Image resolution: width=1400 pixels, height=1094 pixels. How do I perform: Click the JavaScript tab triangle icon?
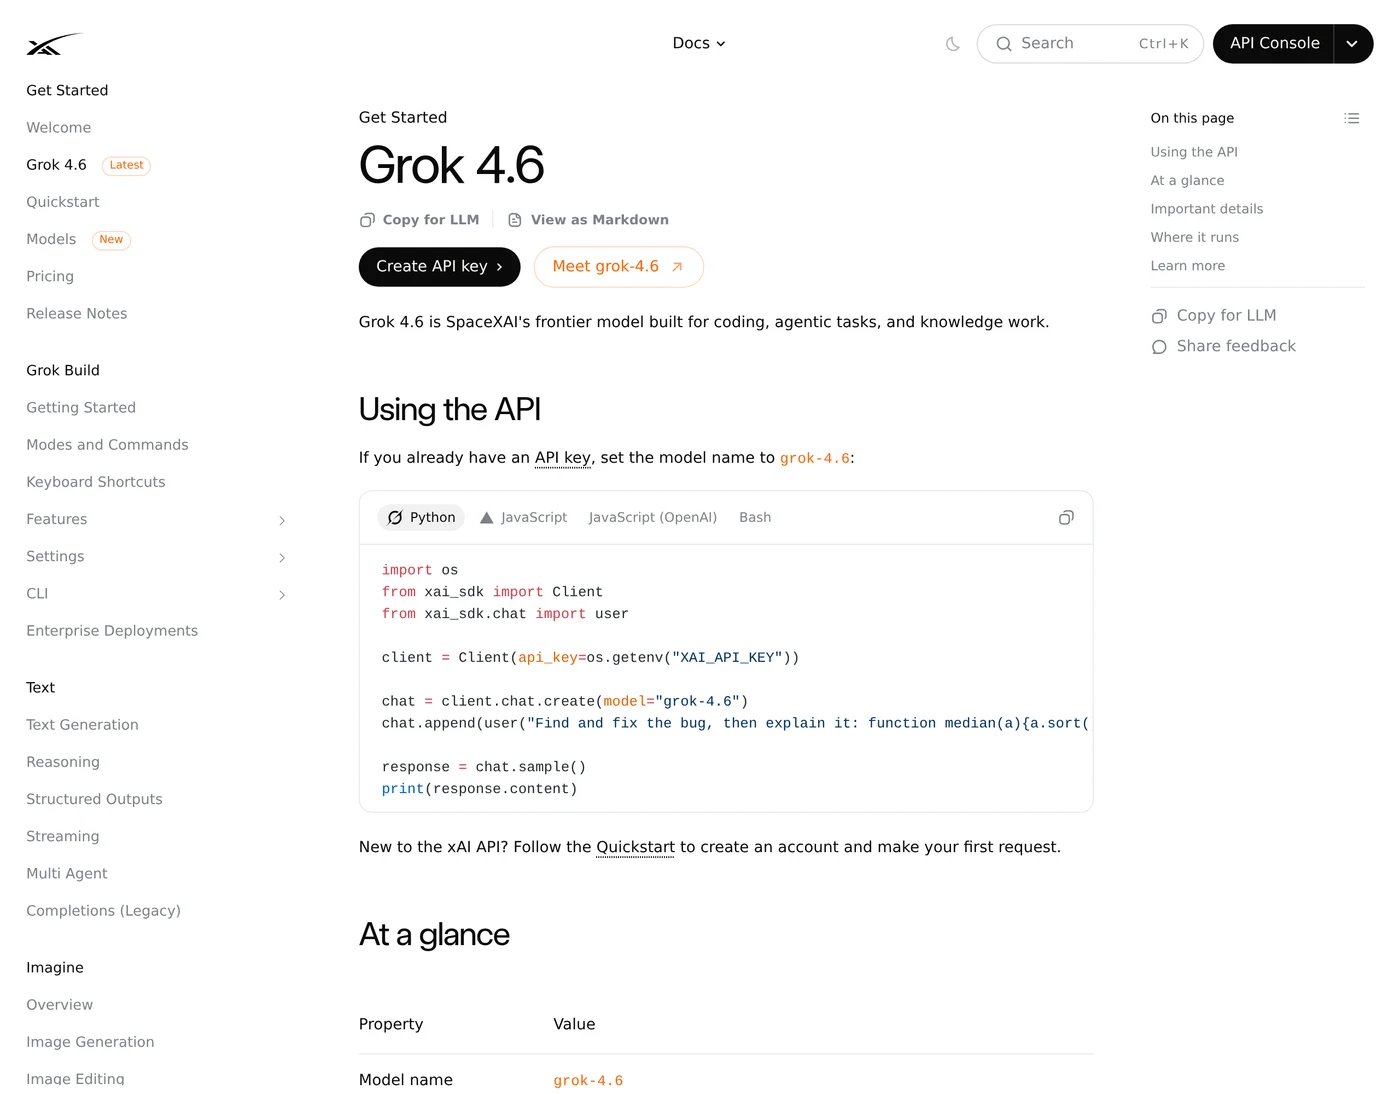click(x=487, y=518)
